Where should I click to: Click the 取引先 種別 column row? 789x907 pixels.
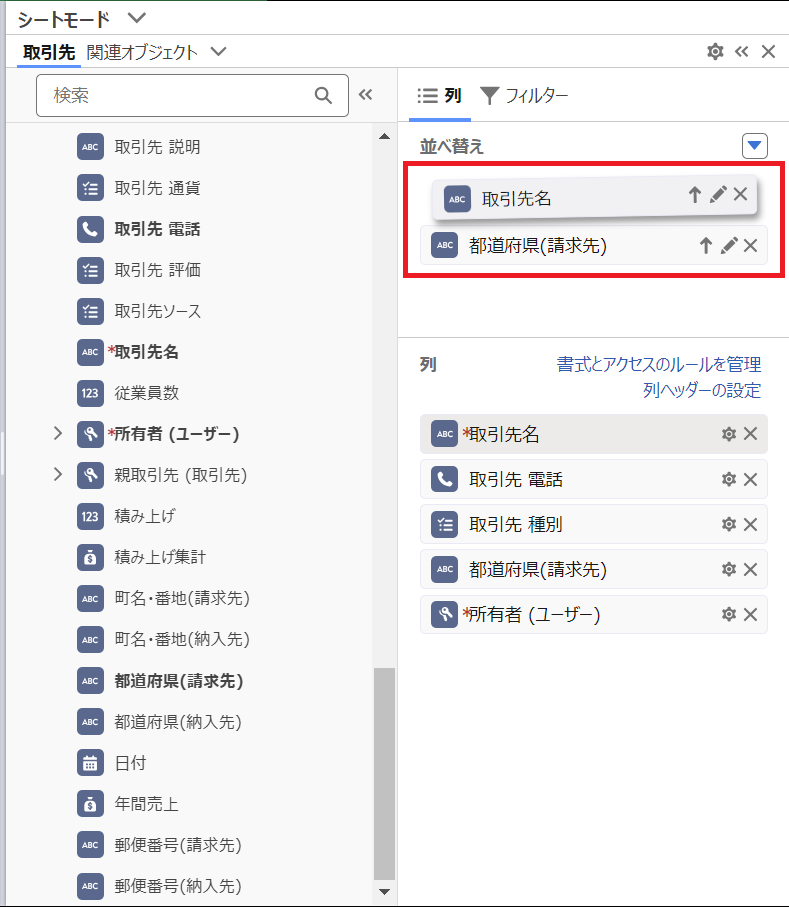[x=593, y=524]
